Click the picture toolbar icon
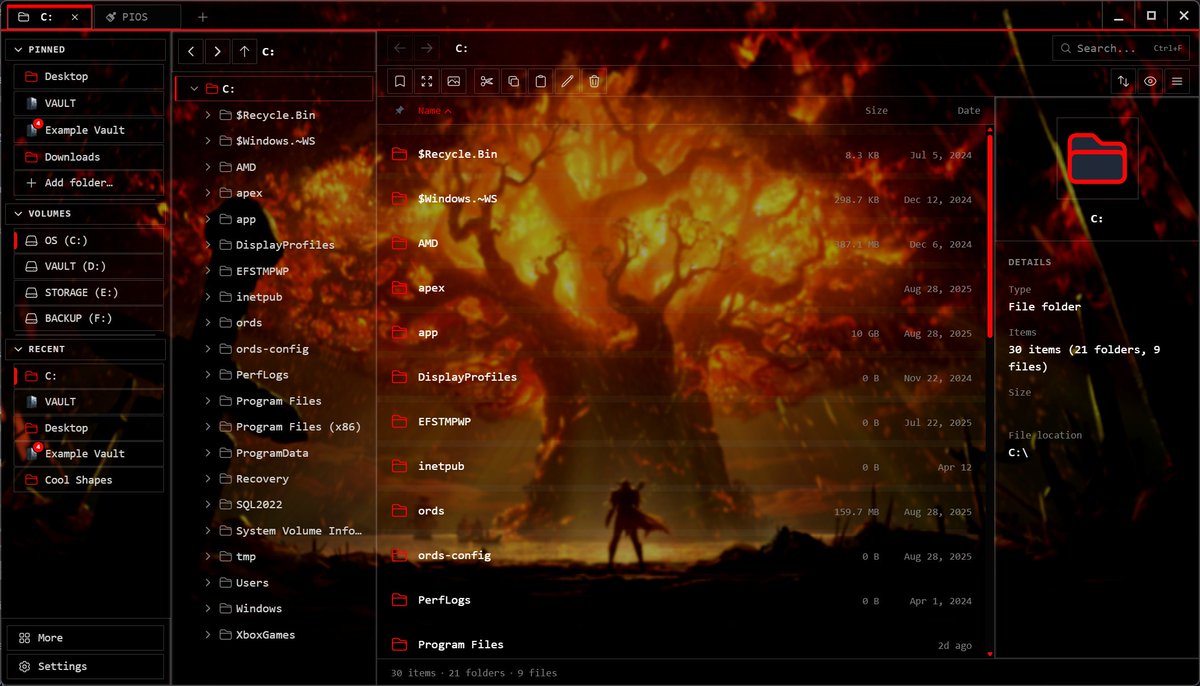This screenshot has height=686, width=1200. (454, 81)
